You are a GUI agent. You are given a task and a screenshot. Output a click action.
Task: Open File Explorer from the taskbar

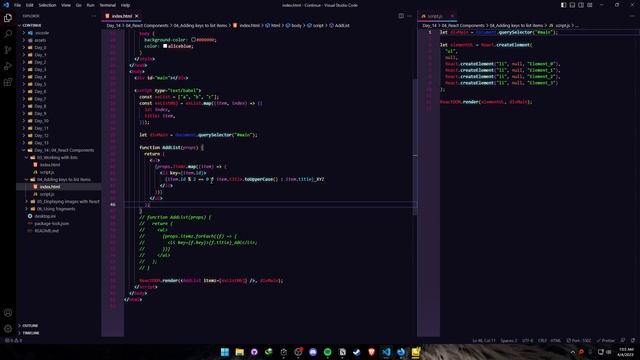(240, 352)
